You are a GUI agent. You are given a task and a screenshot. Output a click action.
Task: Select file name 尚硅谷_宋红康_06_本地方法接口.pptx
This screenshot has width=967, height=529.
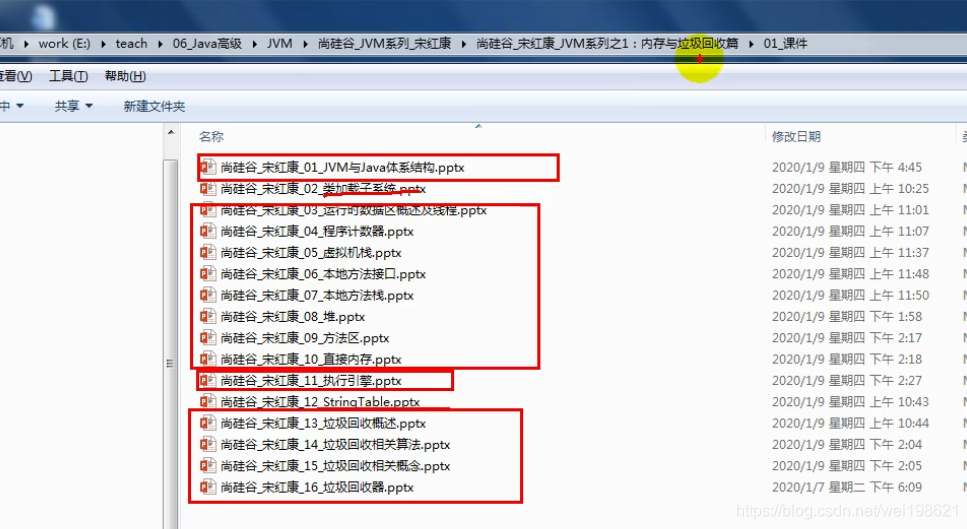323,274
